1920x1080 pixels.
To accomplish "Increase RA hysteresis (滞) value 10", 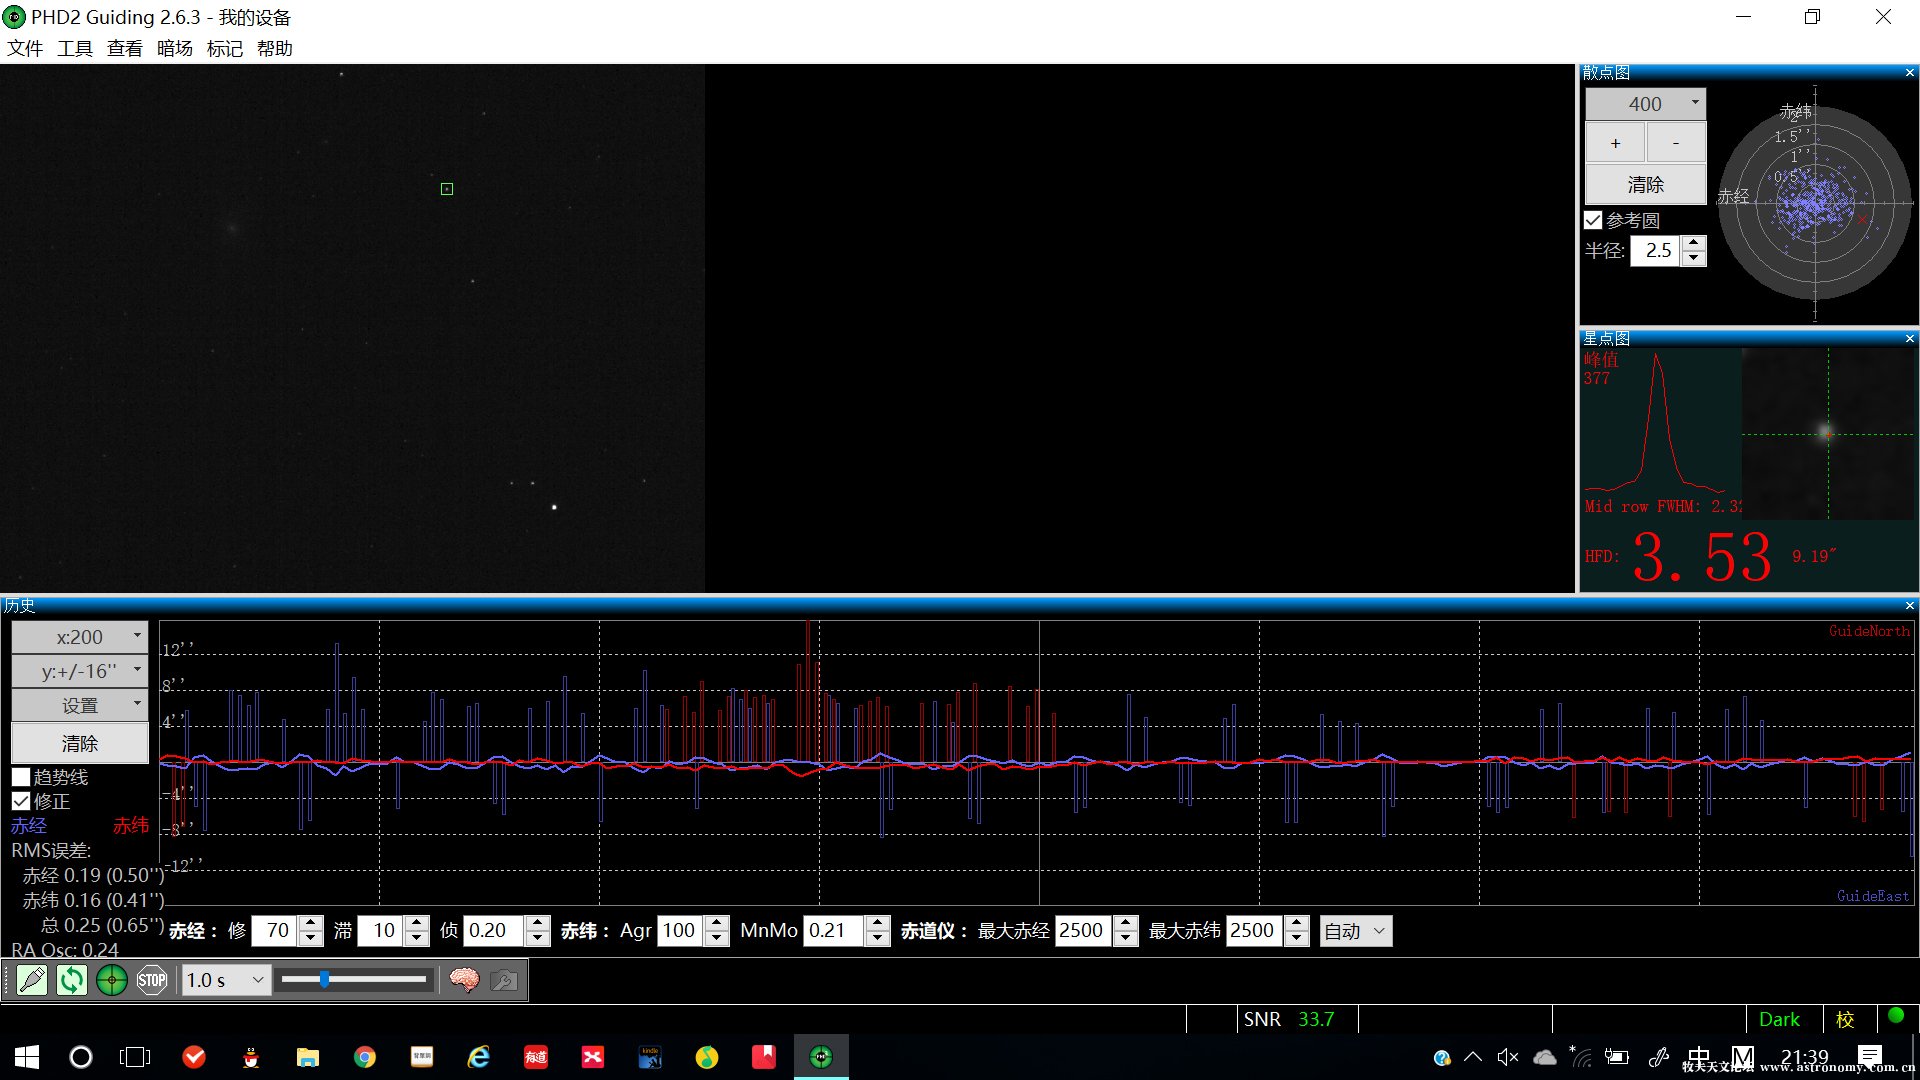I will (x=418, y=924).
